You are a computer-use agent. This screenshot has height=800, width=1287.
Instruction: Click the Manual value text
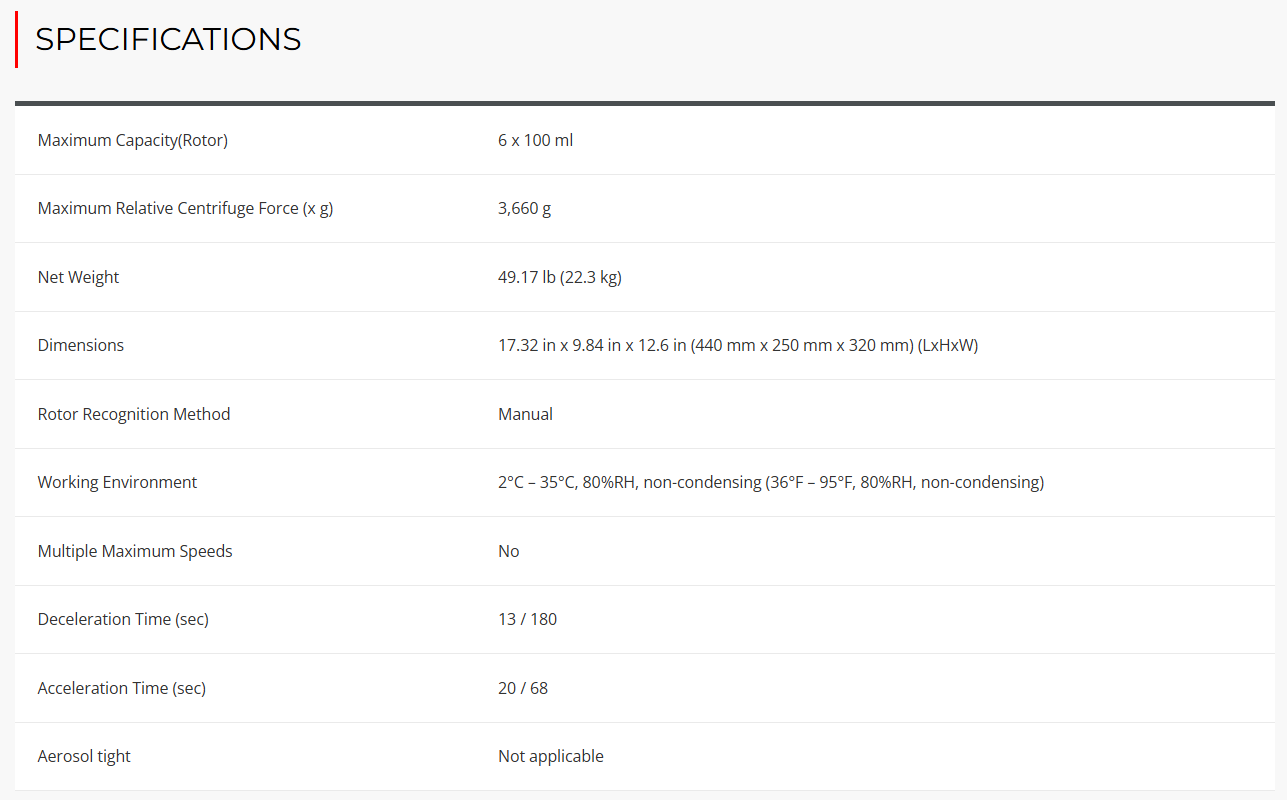click(526, 414)
